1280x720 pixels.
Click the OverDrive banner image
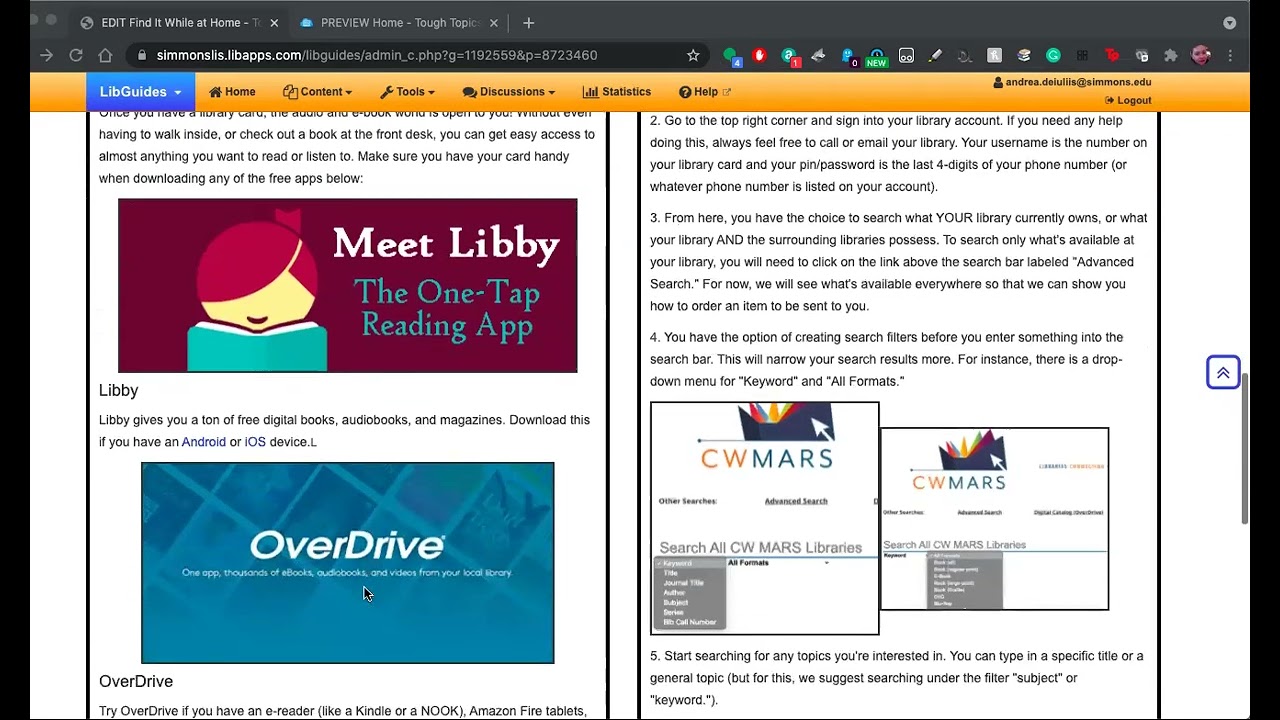(348, 563)
